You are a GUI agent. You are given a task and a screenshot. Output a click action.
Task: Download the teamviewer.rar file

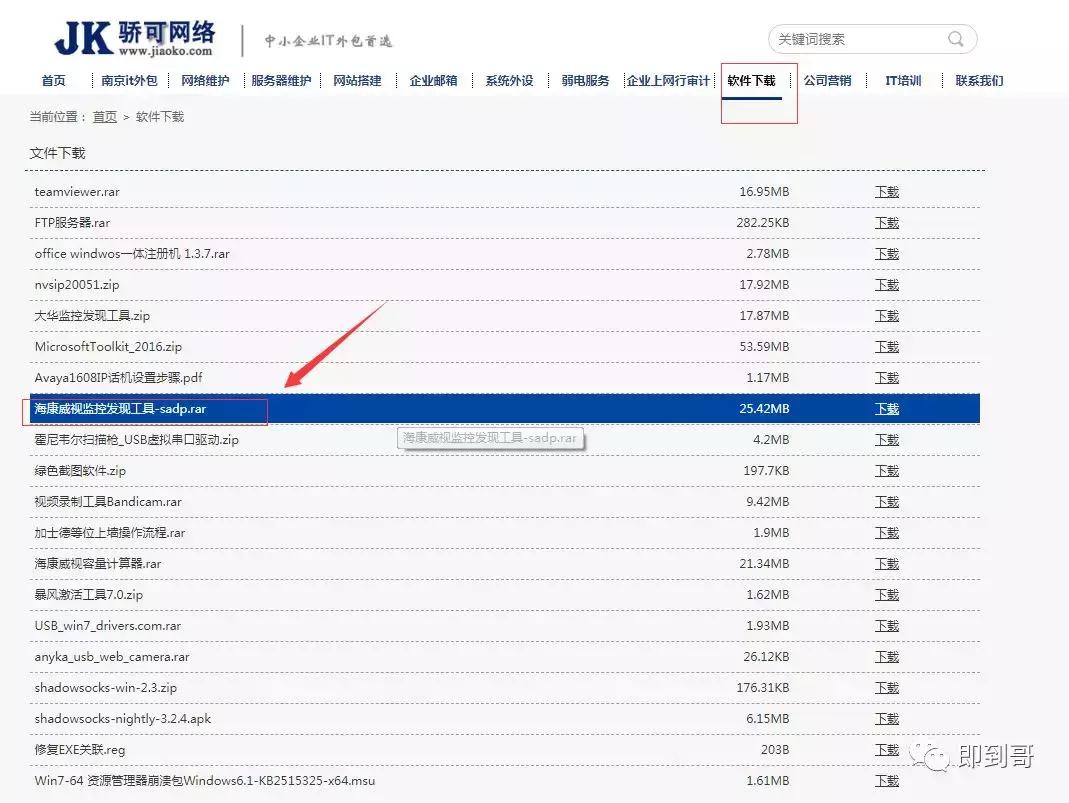pos(886,192)
